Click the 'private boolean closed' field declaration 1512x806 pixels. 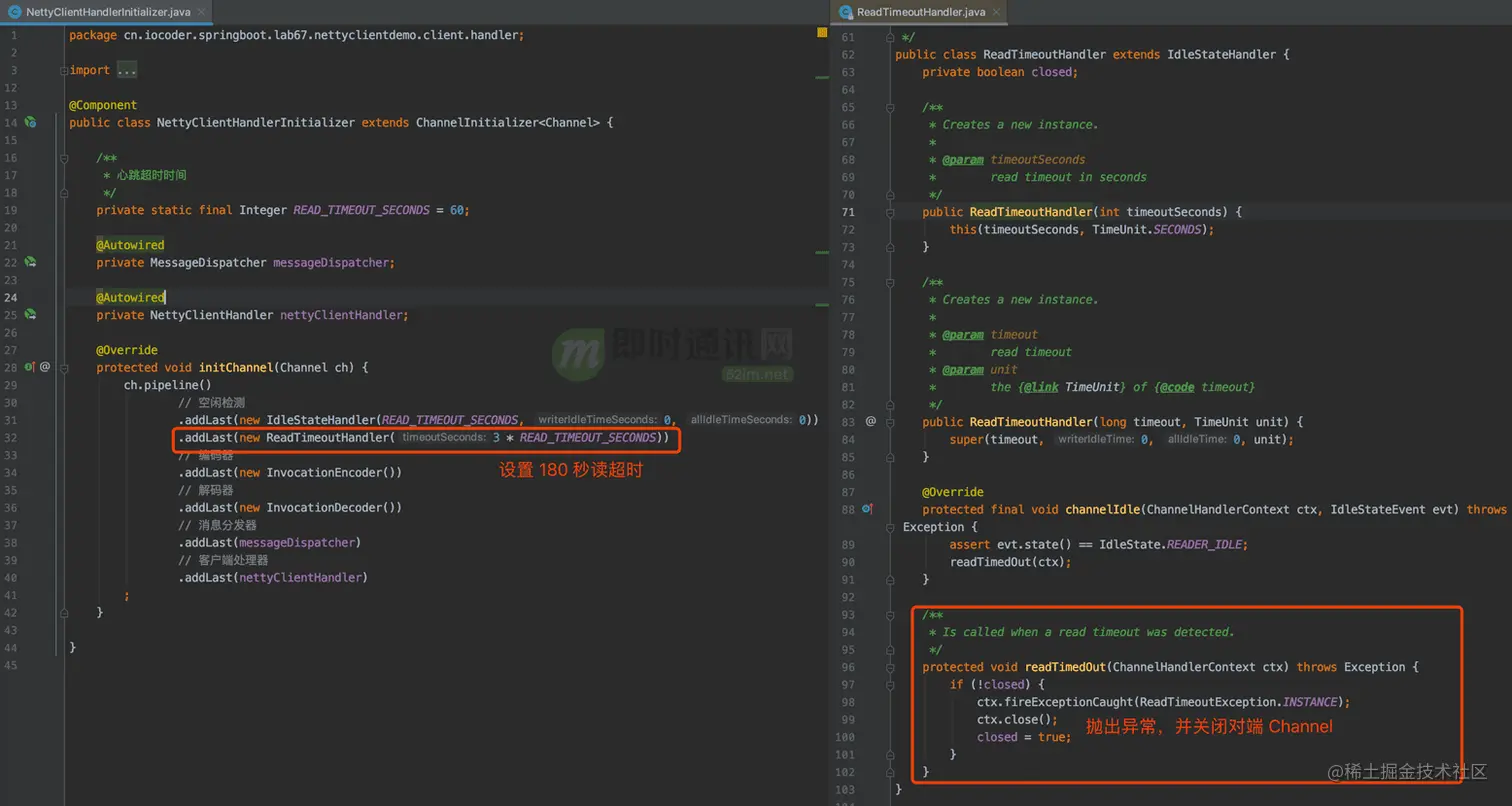click(1000, 72)
